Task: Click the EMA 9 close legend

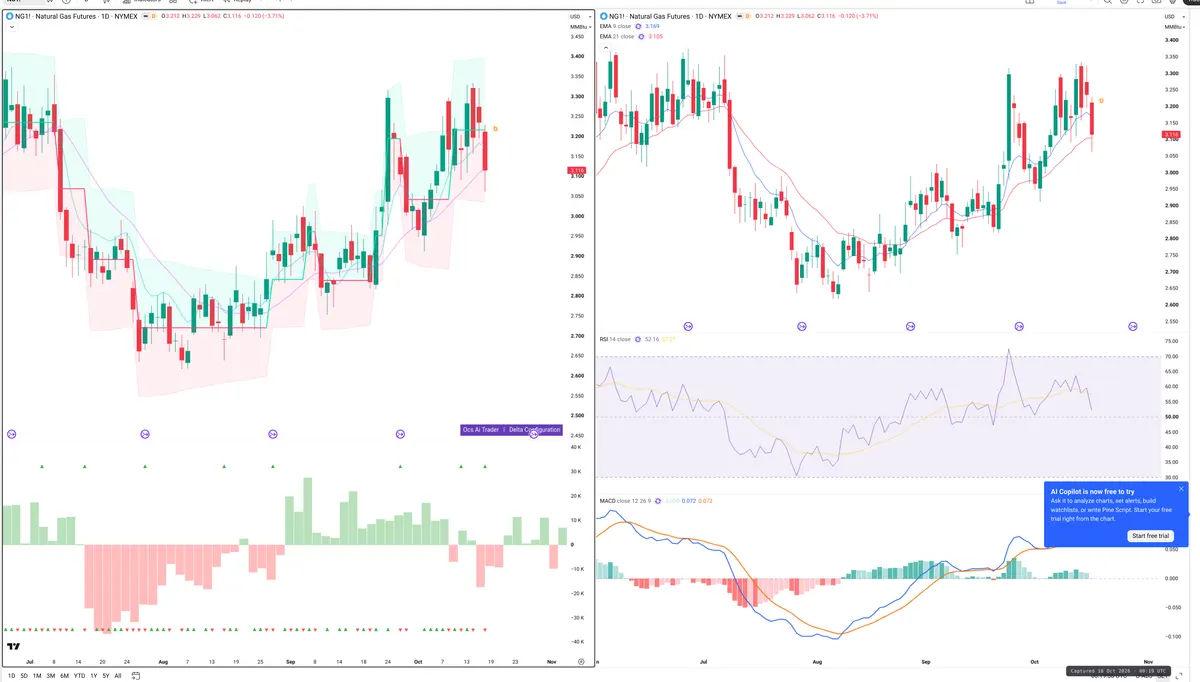Action: (x=616, y=26)
